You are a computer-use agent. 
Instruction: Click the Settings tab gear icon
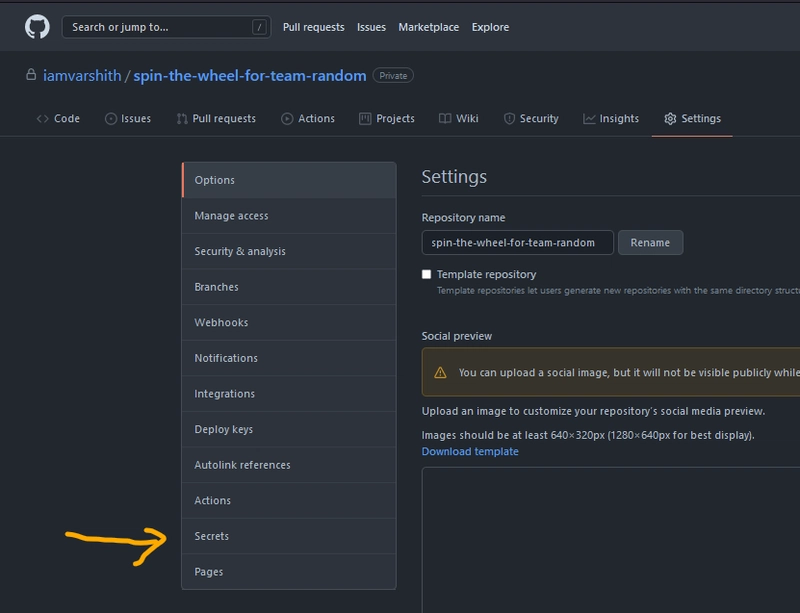[670, 119]
